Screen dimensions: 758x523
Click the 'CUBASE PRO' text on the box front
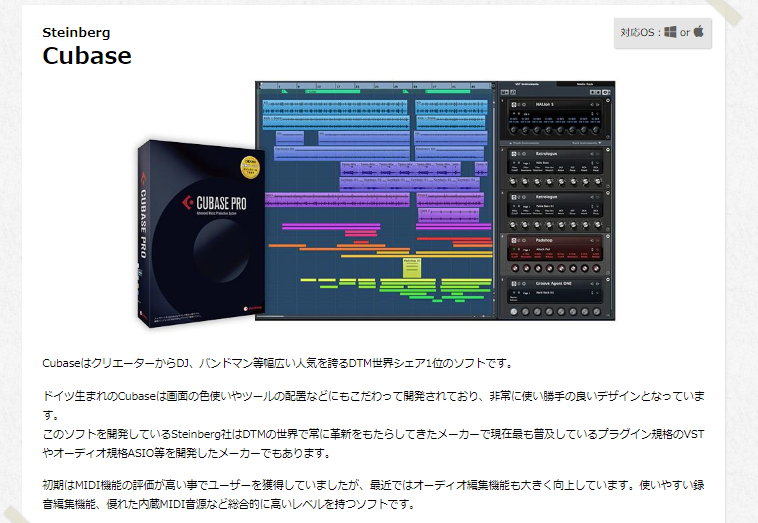click(221, 203)
